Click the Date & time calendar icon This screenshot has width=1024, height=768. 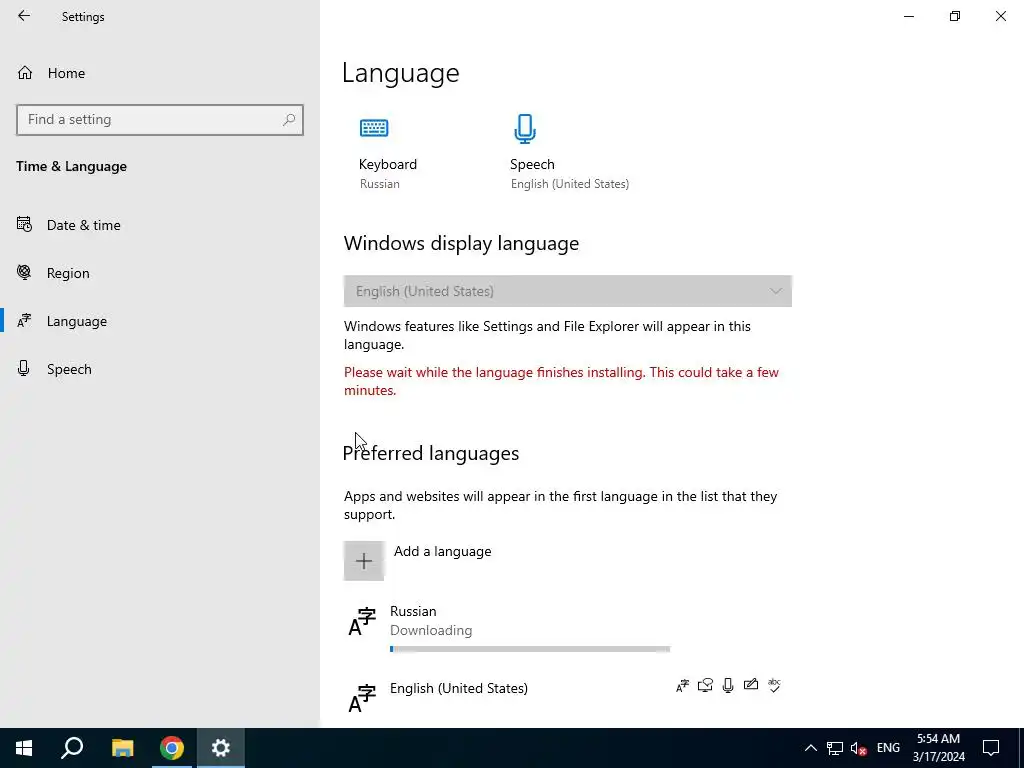[24, 225]
